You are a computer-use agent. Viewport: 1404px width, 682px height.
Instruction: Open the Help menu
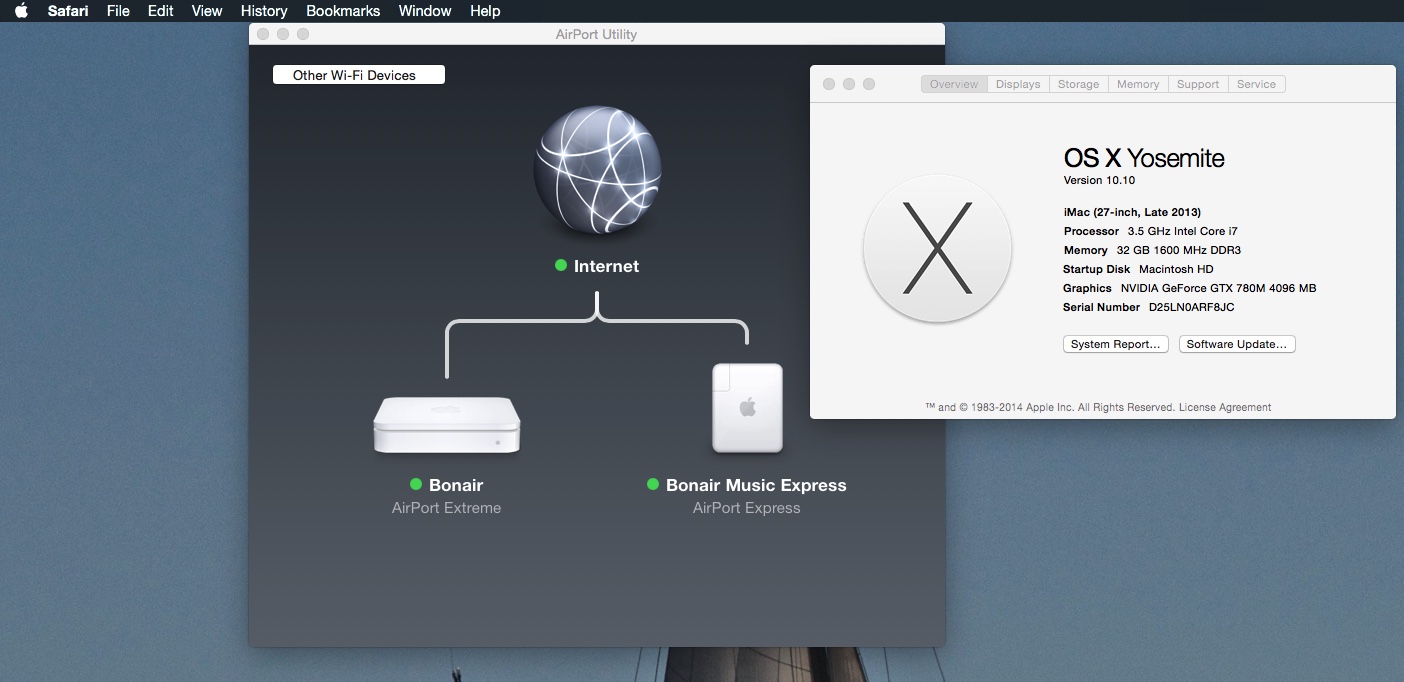[485, 11]
